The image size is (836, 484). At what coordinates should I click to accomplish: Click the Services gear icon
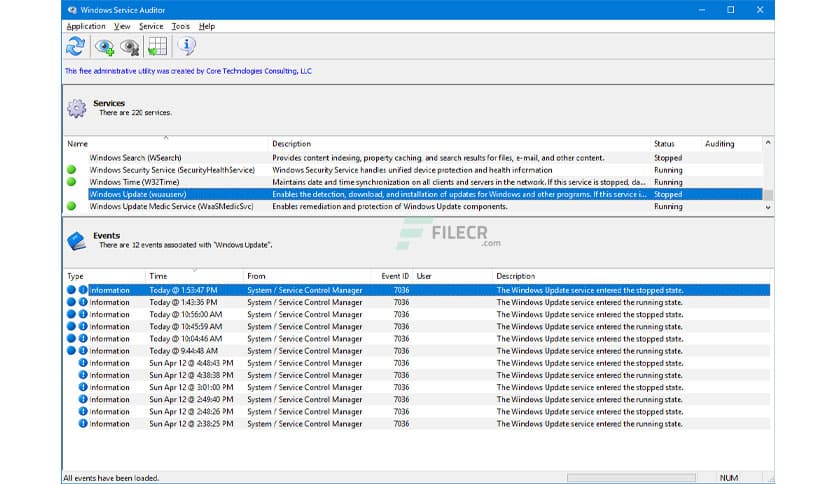[x=77, y=108]
